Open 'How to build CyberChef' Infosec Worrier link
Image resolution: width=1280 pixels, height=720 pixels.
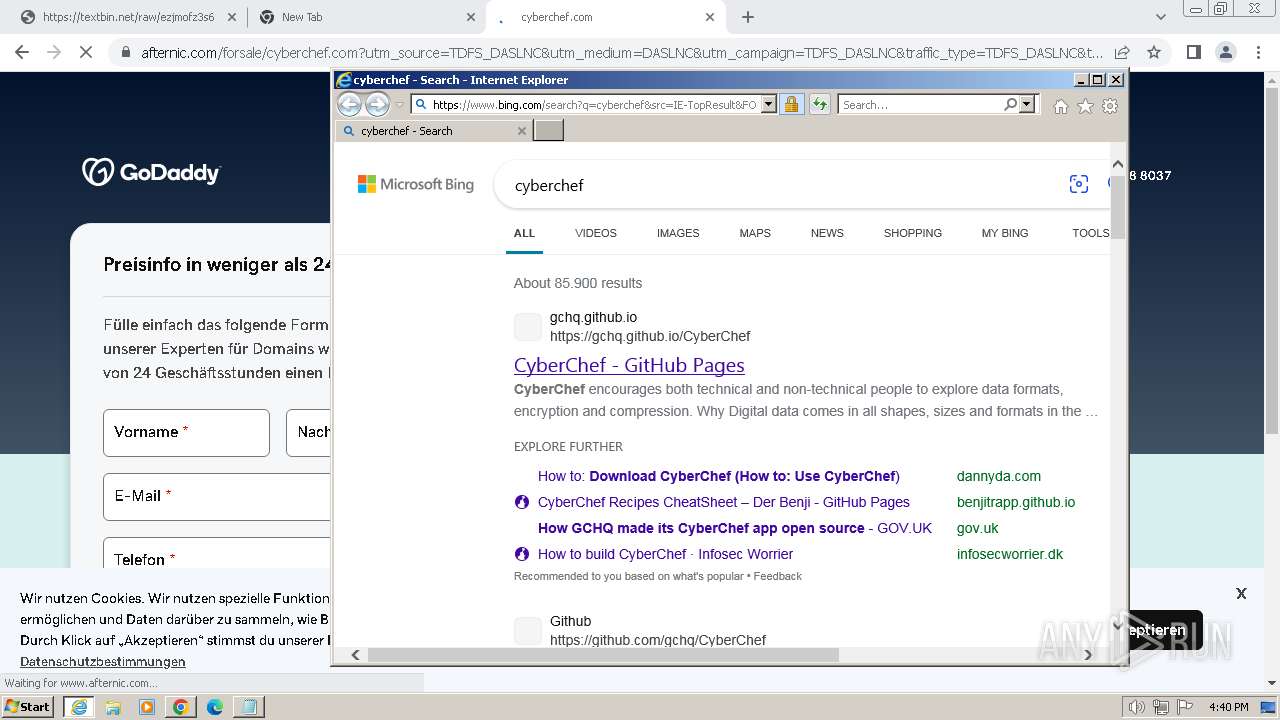point(665,554)
